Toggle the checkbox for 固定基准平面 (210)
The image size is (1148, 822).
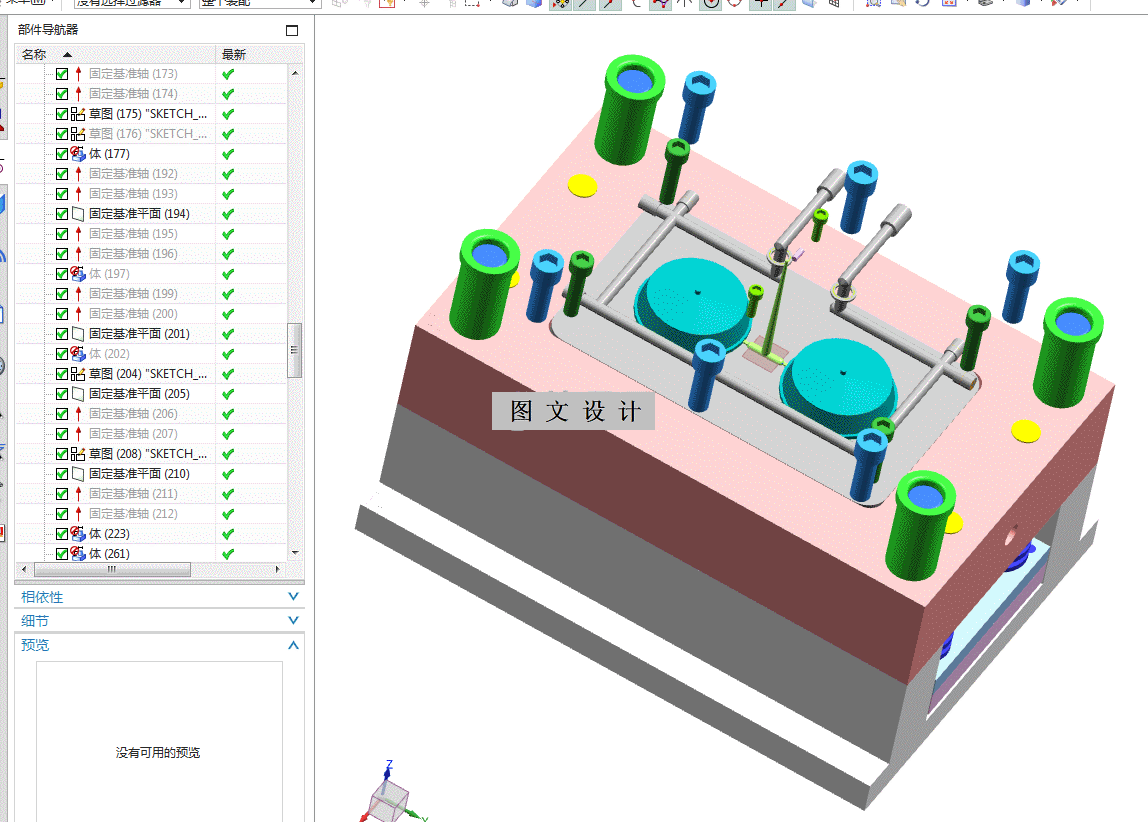point(62,474)
